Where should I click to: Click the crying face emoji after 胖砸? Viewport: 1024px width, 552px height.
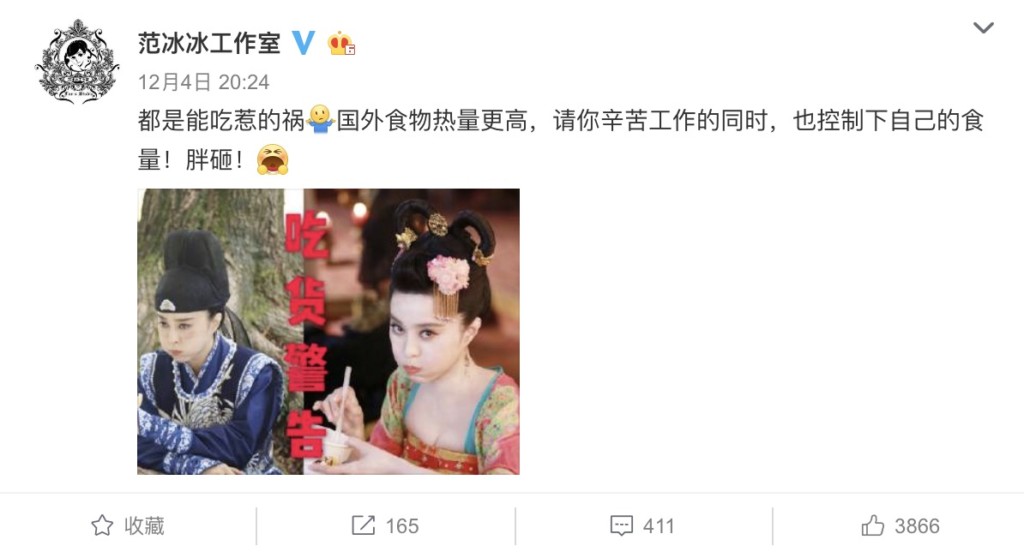(x=272, y=160)
